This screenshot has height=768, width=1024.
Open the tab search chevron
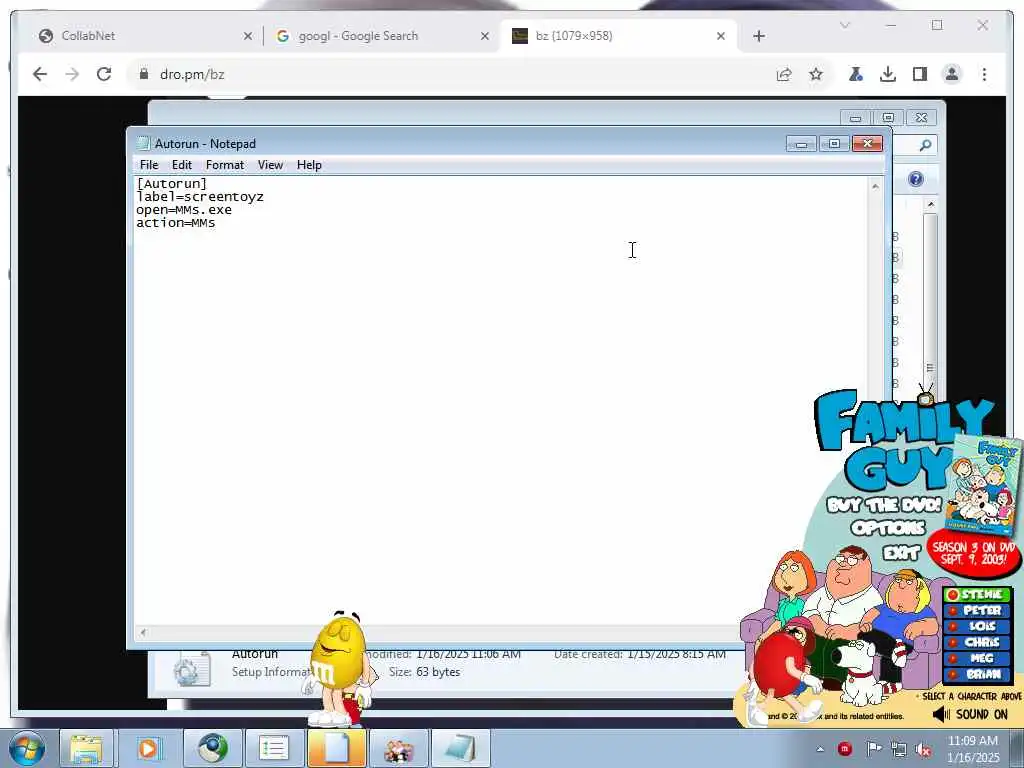[844, 25]
